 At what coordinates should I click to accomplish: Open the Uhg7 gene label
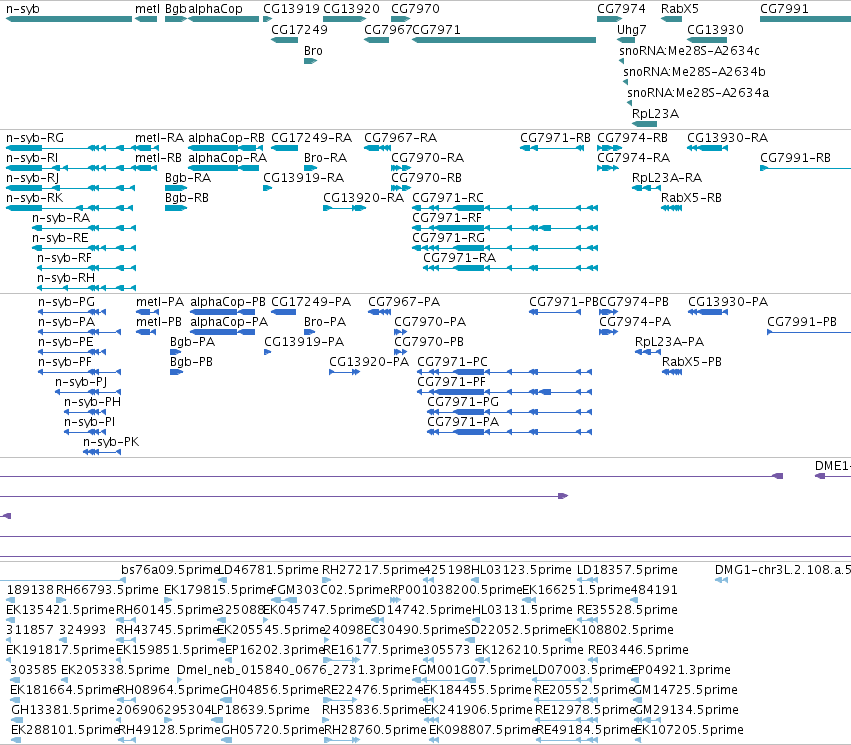click(632, 30)
